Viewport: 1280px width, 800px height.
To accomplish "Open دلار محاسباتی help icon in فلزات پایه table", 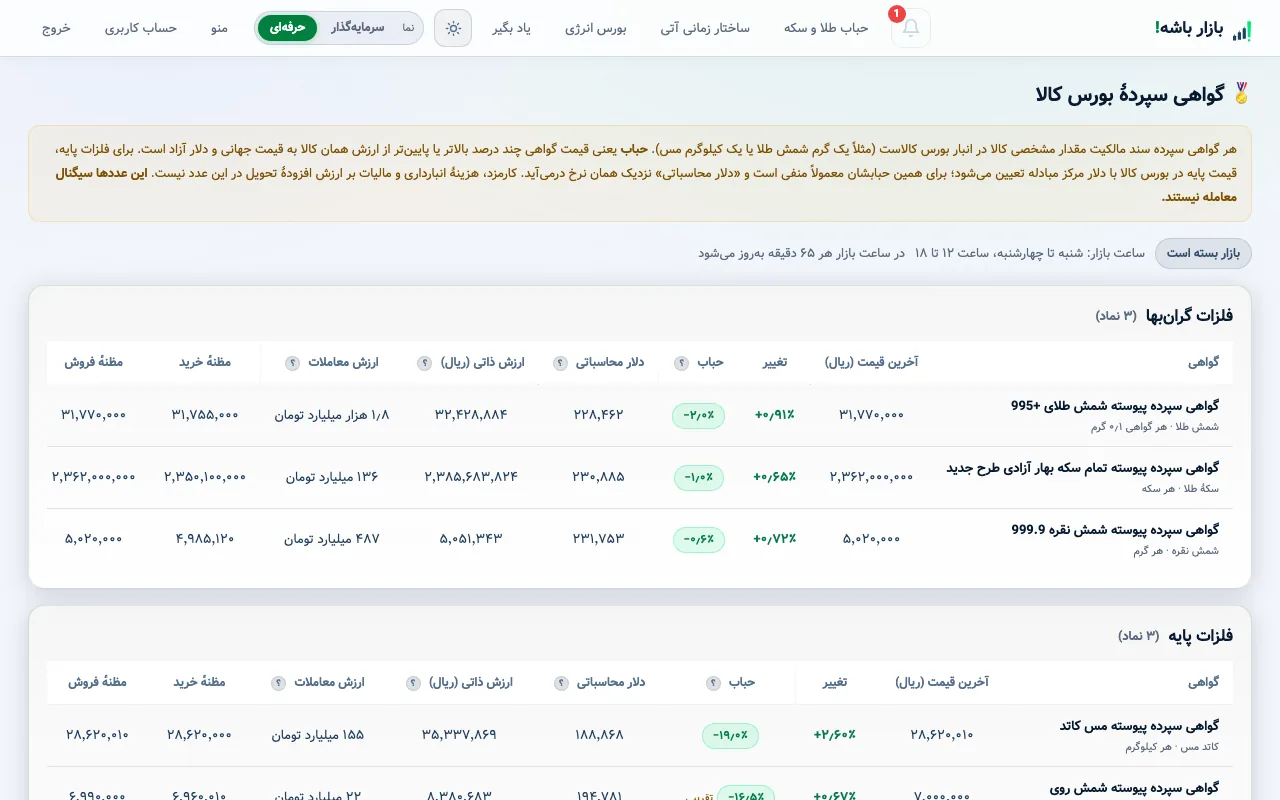I will pyautogui.click(x=561, y=683).
